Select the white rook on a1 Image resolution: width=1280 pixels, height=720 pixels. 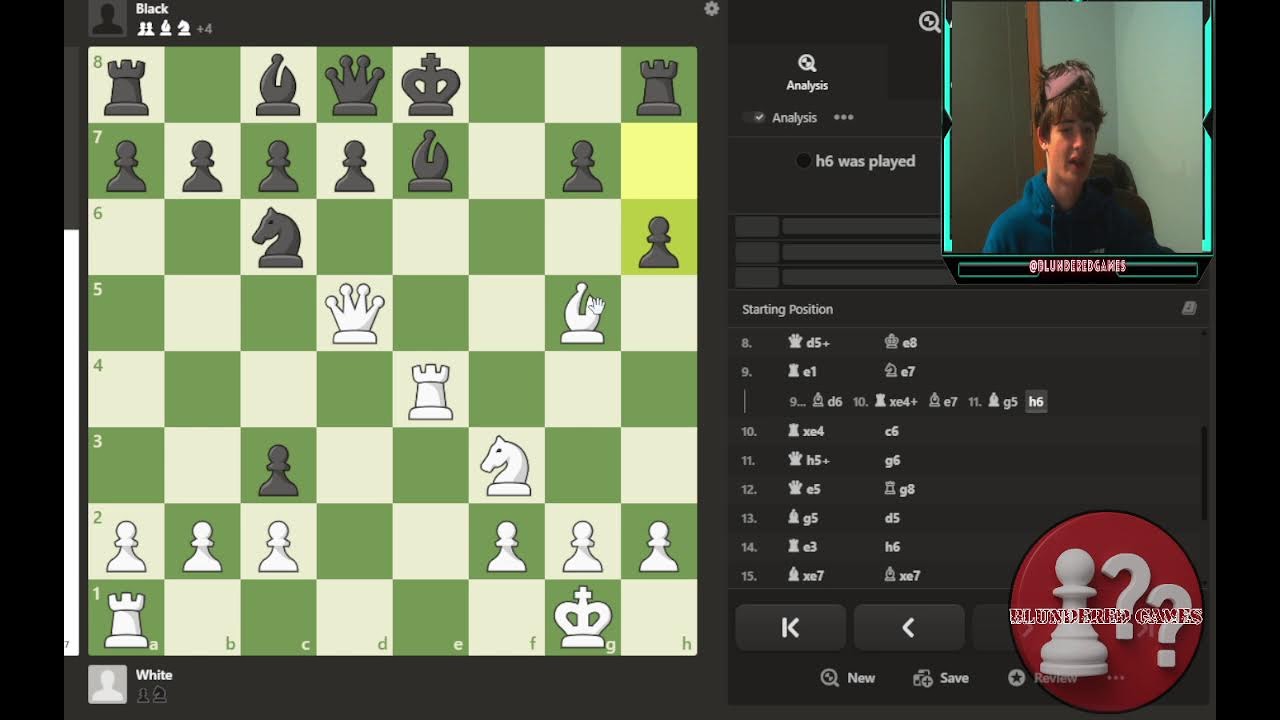[127, 617]
